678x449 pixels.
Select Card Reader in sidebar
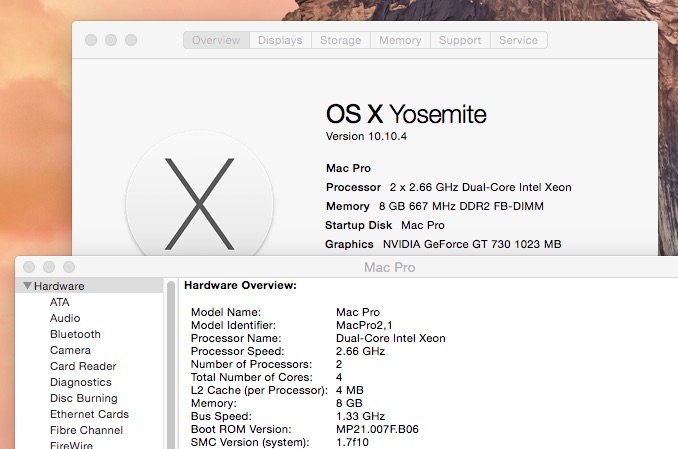pos(83,366)
